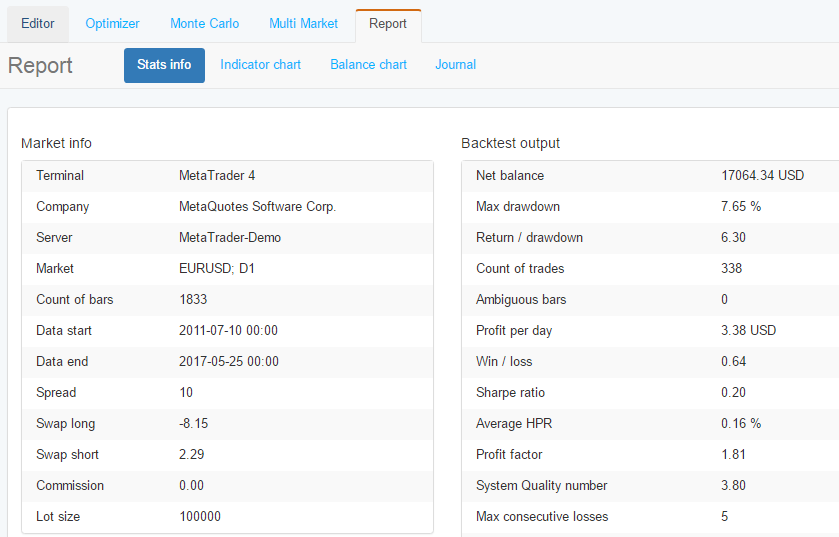Click the Terminal row MetaTrader 4 value
This screenshot has width=839, height=537.
[216, 176]
